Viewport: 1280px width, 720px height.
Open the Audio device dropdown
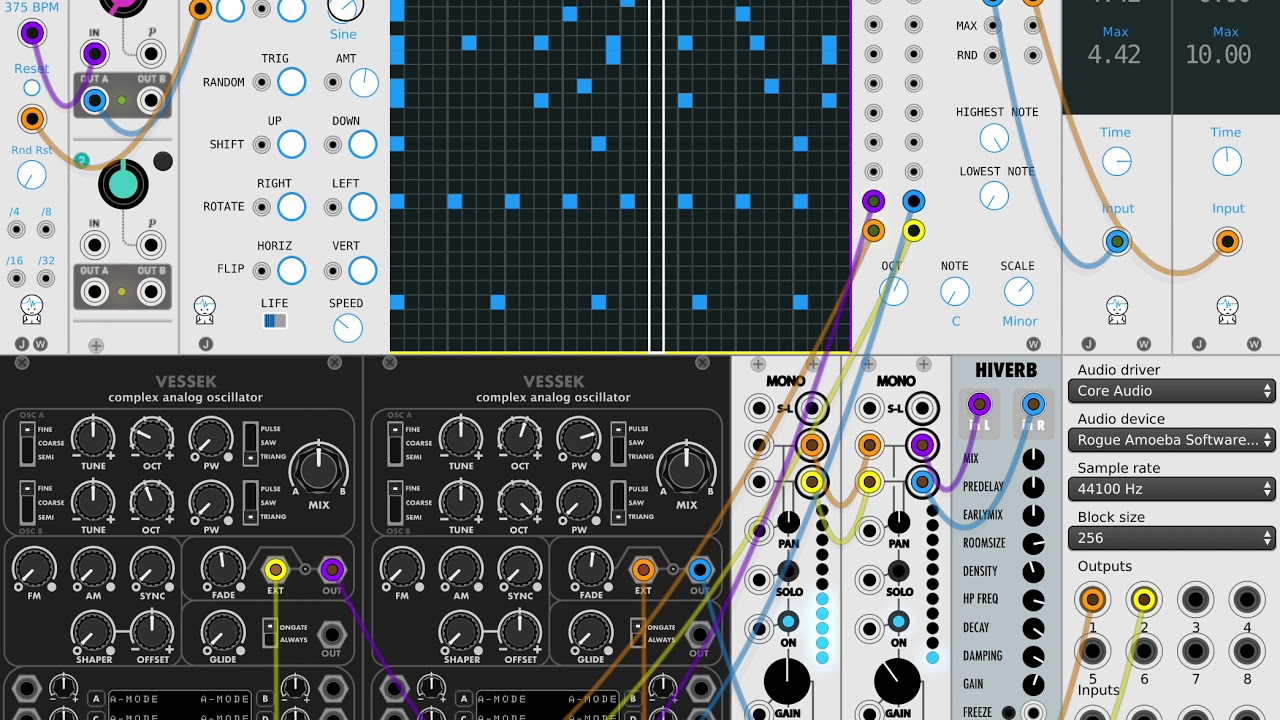(1174, 440)
